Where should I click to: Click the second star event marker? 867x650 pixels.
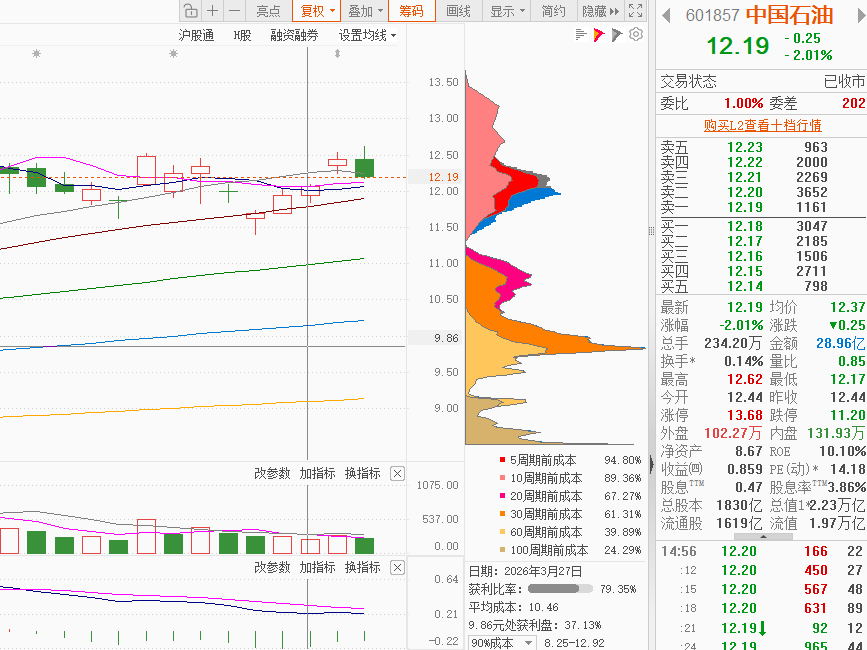173,54
